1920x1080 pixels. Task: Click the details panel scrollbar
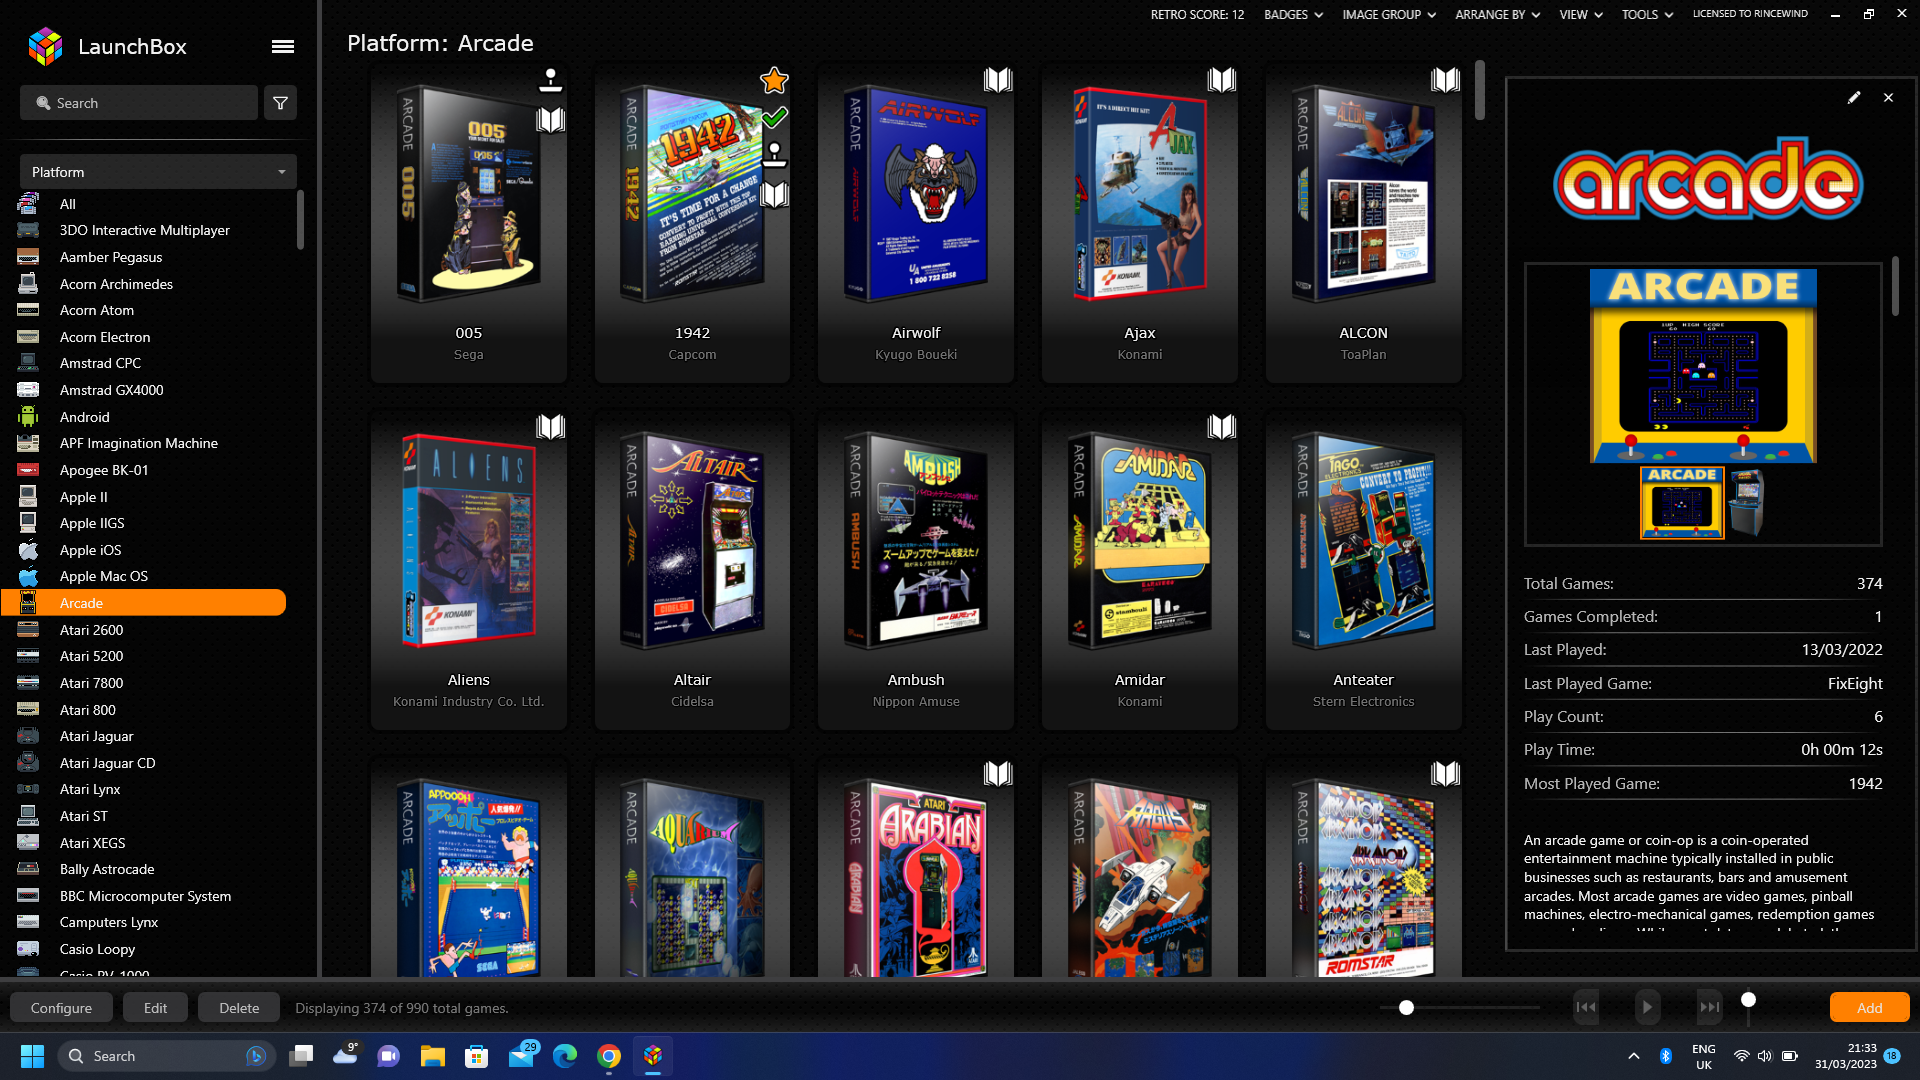1895,287
